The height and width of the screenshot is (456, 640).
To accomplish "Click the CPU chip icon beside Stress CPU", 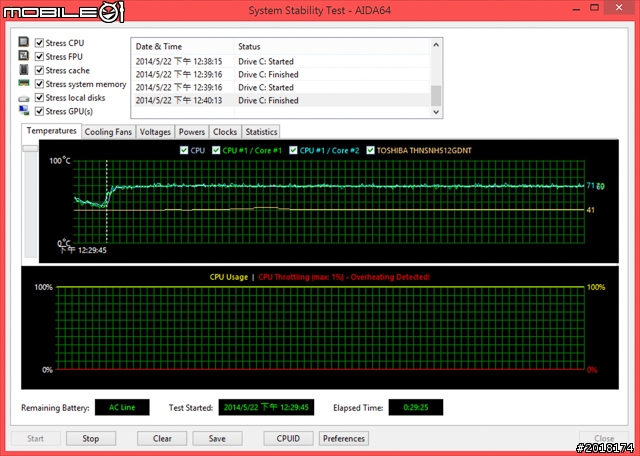I will click(24, 42).
